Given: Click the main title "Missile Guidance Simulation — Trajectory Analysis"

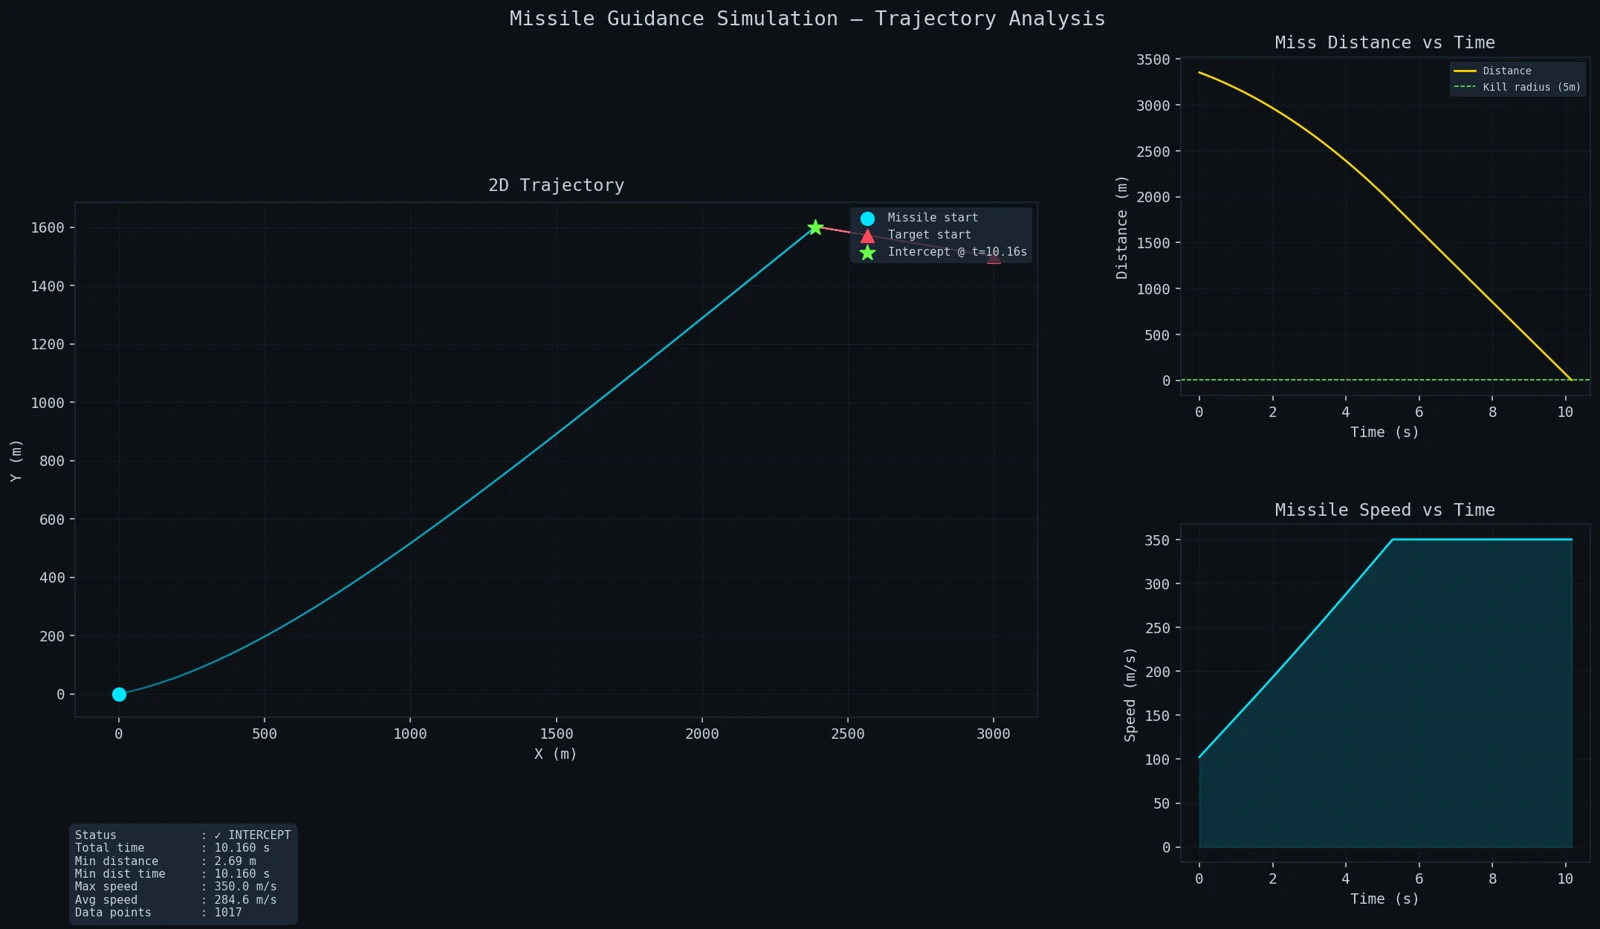Looking at the screenshot, I should (807, 19).
